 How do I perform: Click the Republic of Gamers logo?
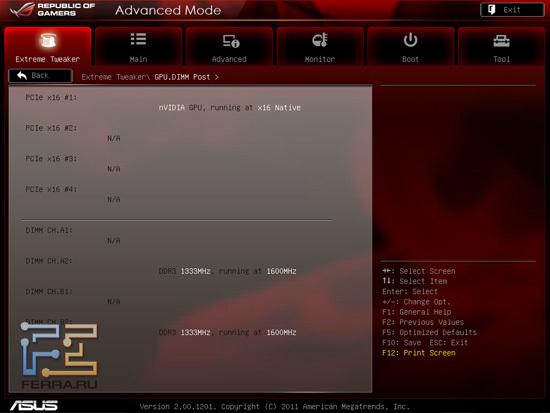53,10
